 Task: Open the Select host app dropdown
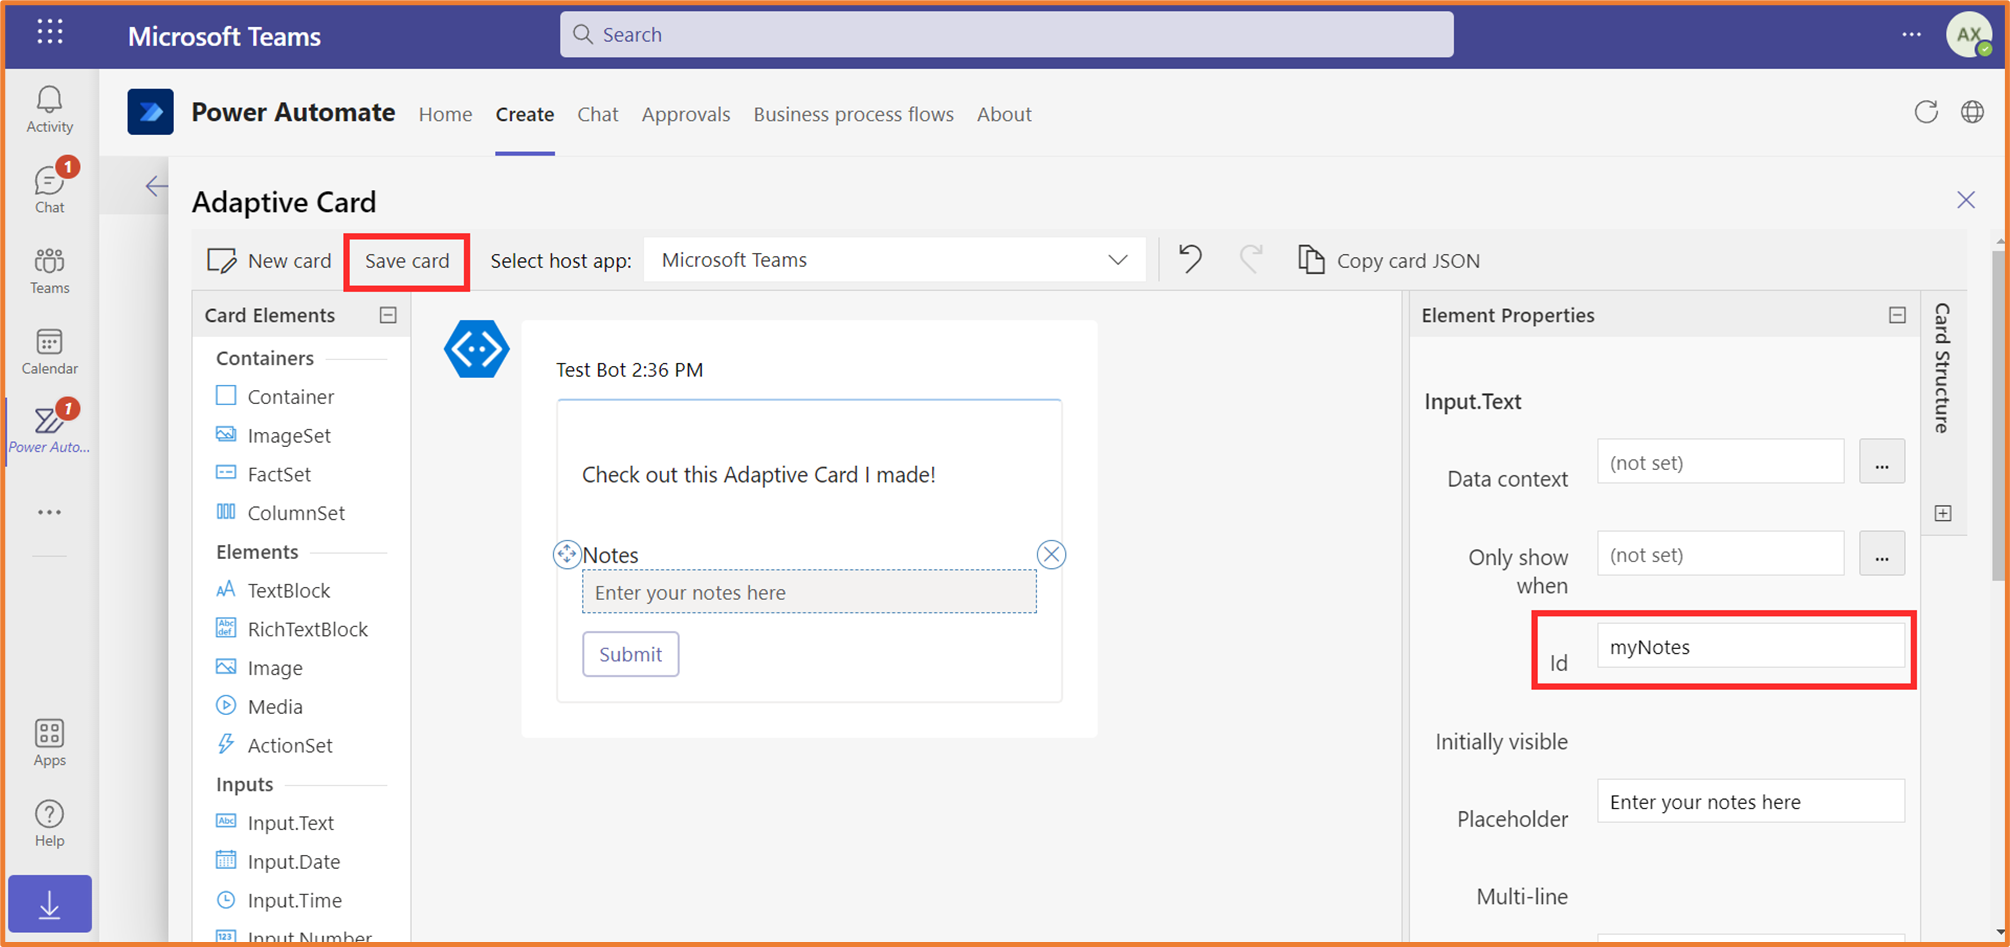(1117, 259)
